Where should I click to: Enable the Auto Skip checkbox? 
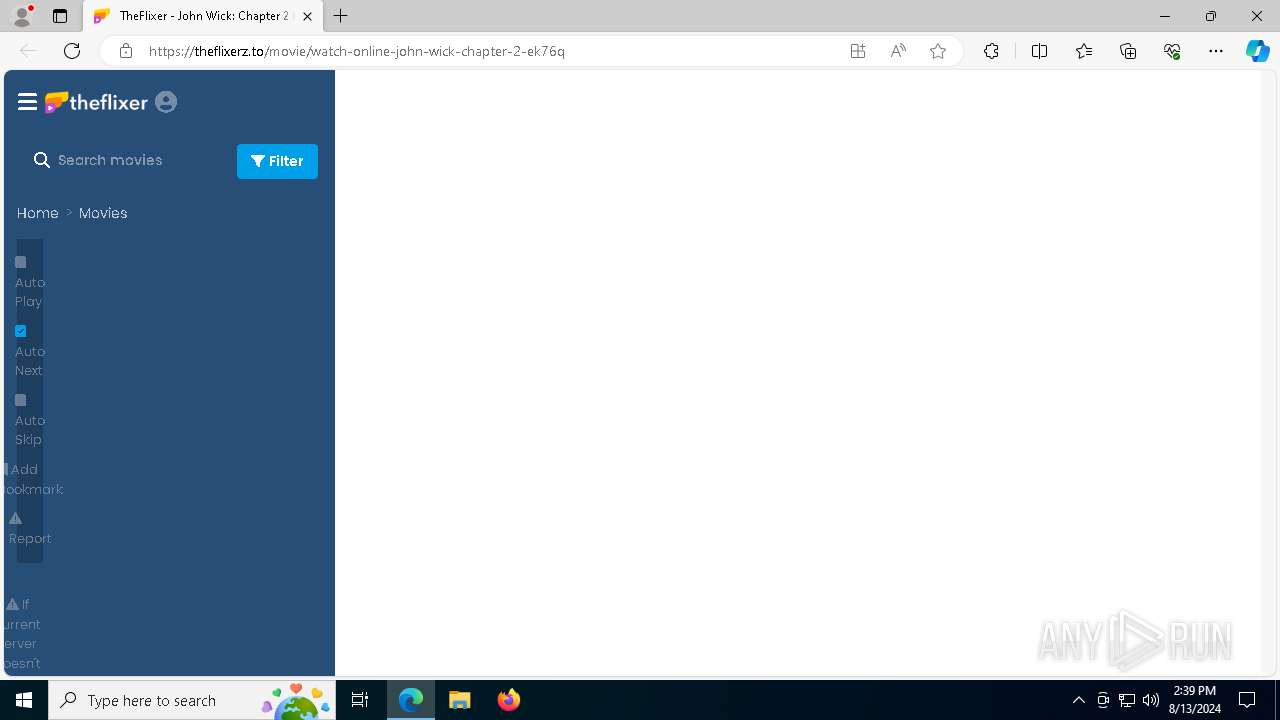click(x=20, y=400)
